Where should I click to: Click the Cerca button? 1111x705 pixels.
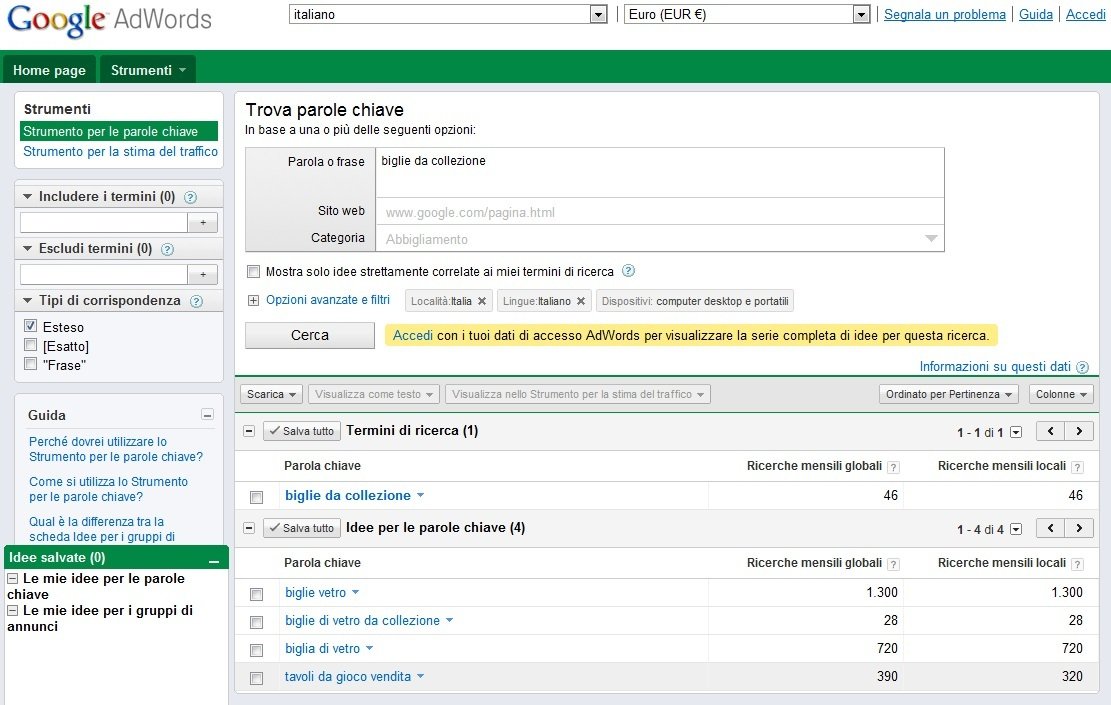pos(310,335)
